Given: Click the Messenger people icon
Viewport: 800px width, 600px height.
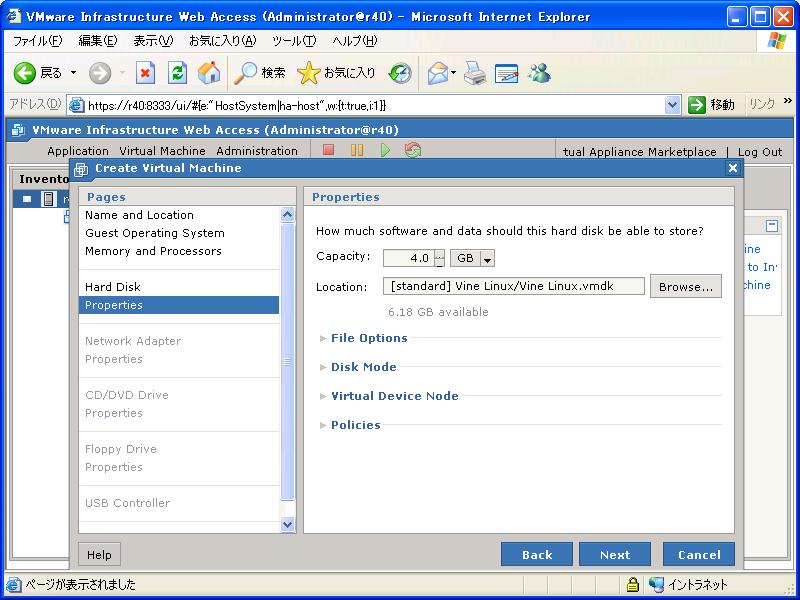Looking at the screenshot, I should coord(539,73).
